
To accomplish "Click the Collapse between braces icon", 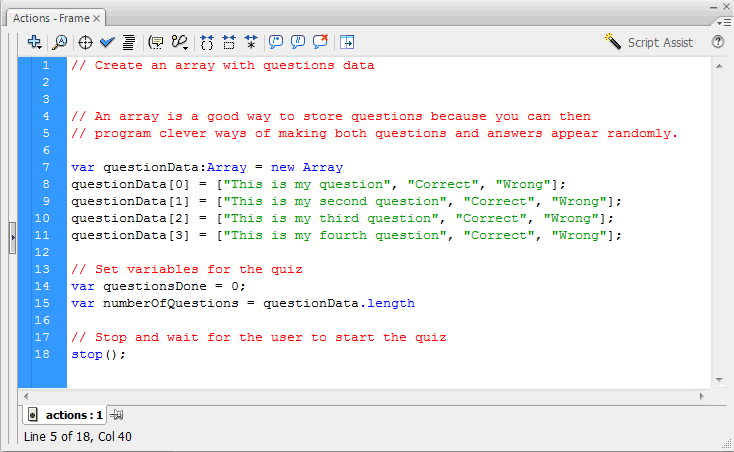I will 208,42.
